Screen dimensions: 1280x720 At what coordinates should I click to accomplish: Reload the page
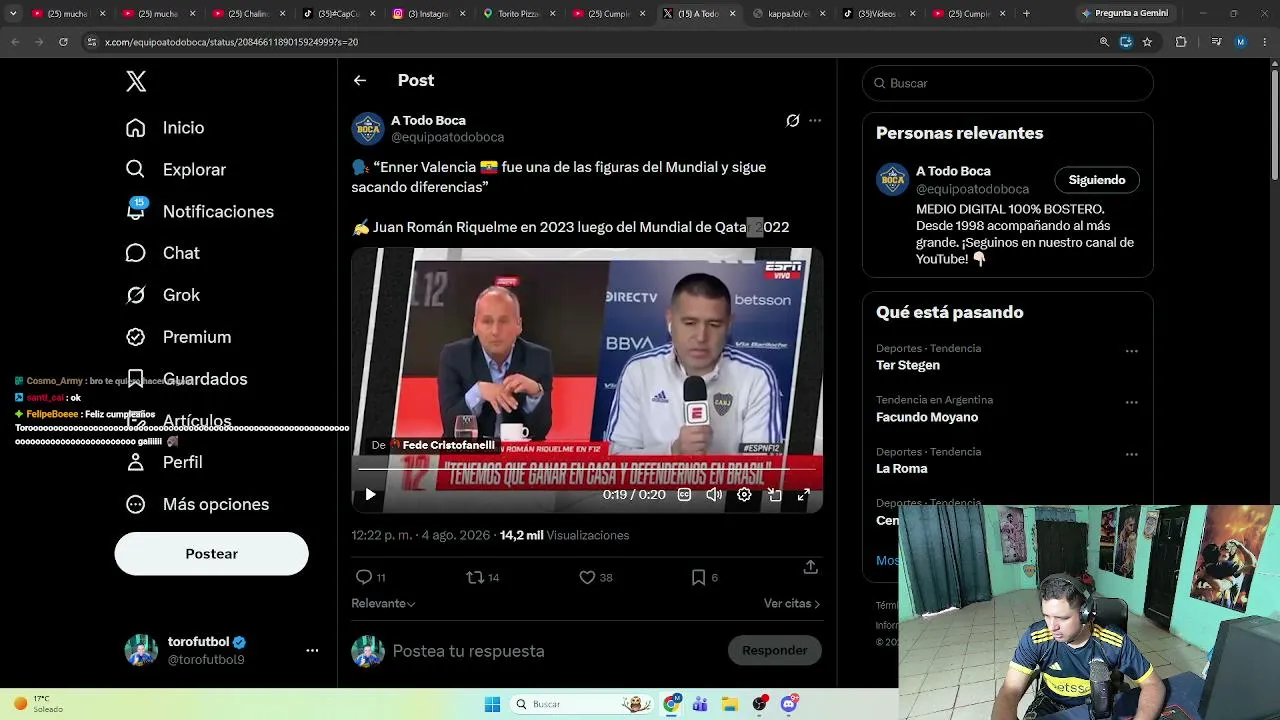63,42
